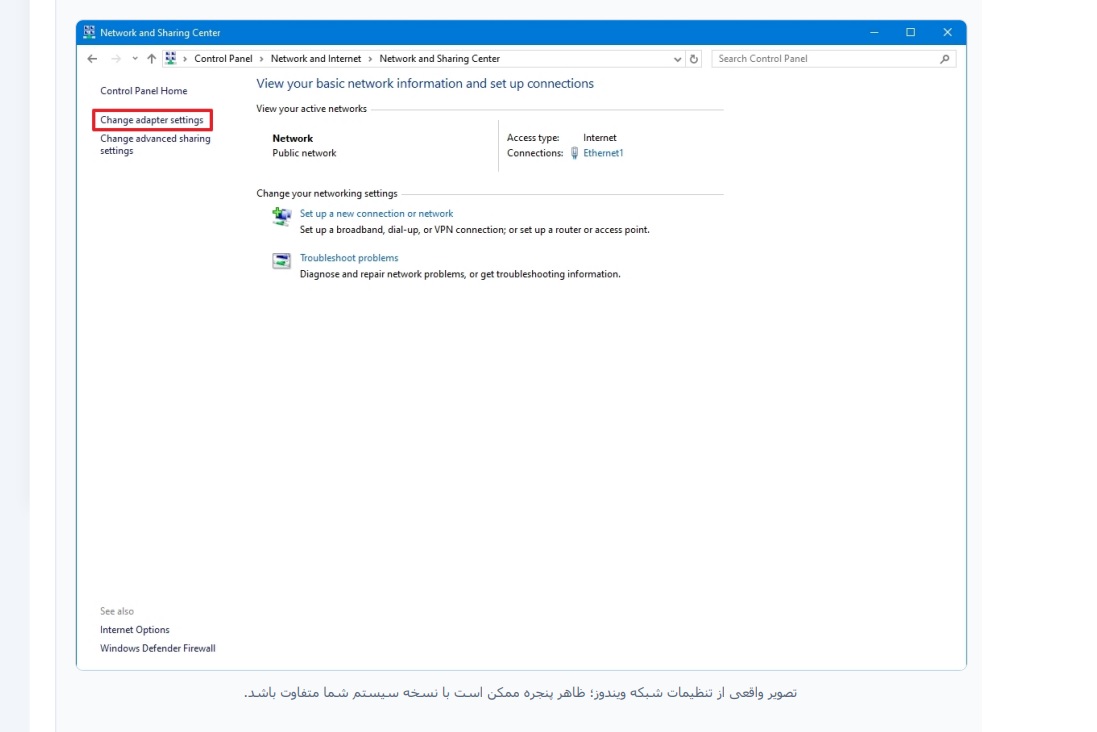1097x732 pixels.
Task: Click the Persian caption below the window
Action: 521,693
